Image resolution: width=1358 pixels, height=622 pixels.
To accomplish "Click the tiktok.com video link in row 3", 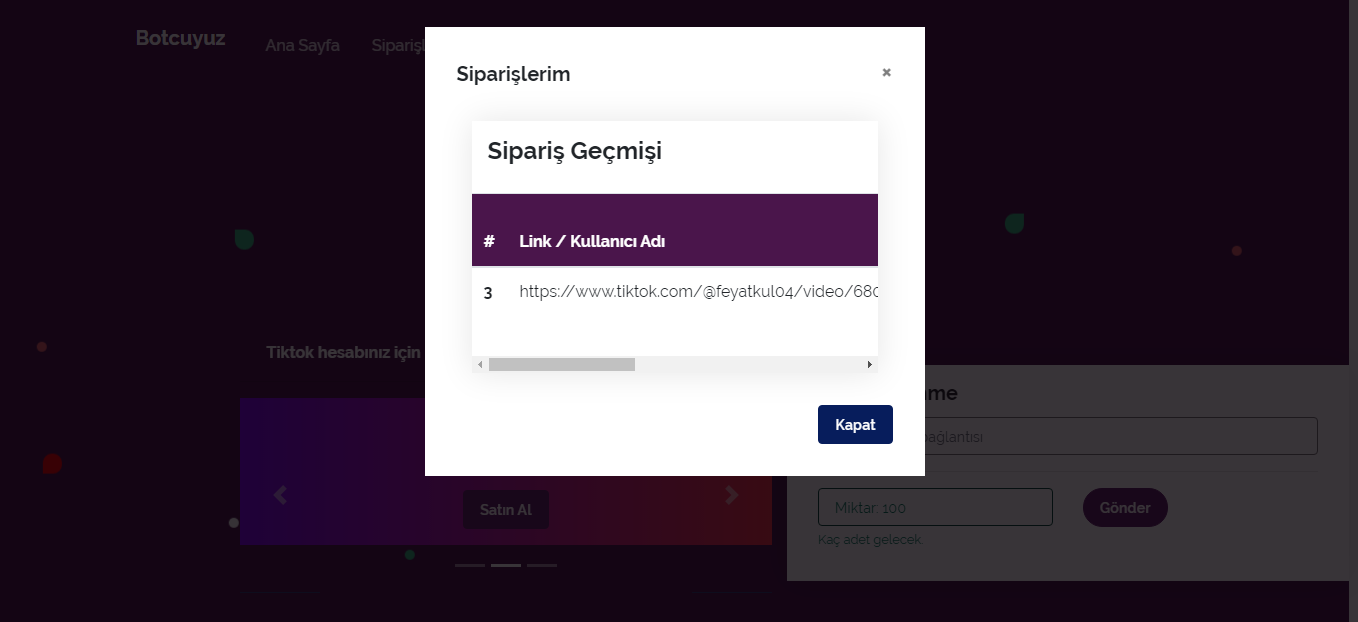I will [x=698, y=292].
